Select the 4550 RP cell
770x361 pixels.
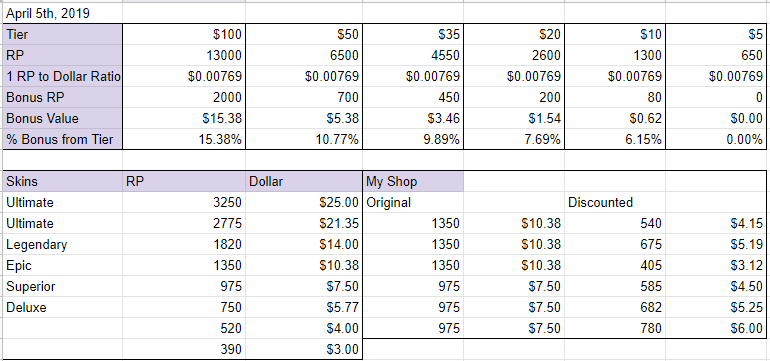(413, 55)
